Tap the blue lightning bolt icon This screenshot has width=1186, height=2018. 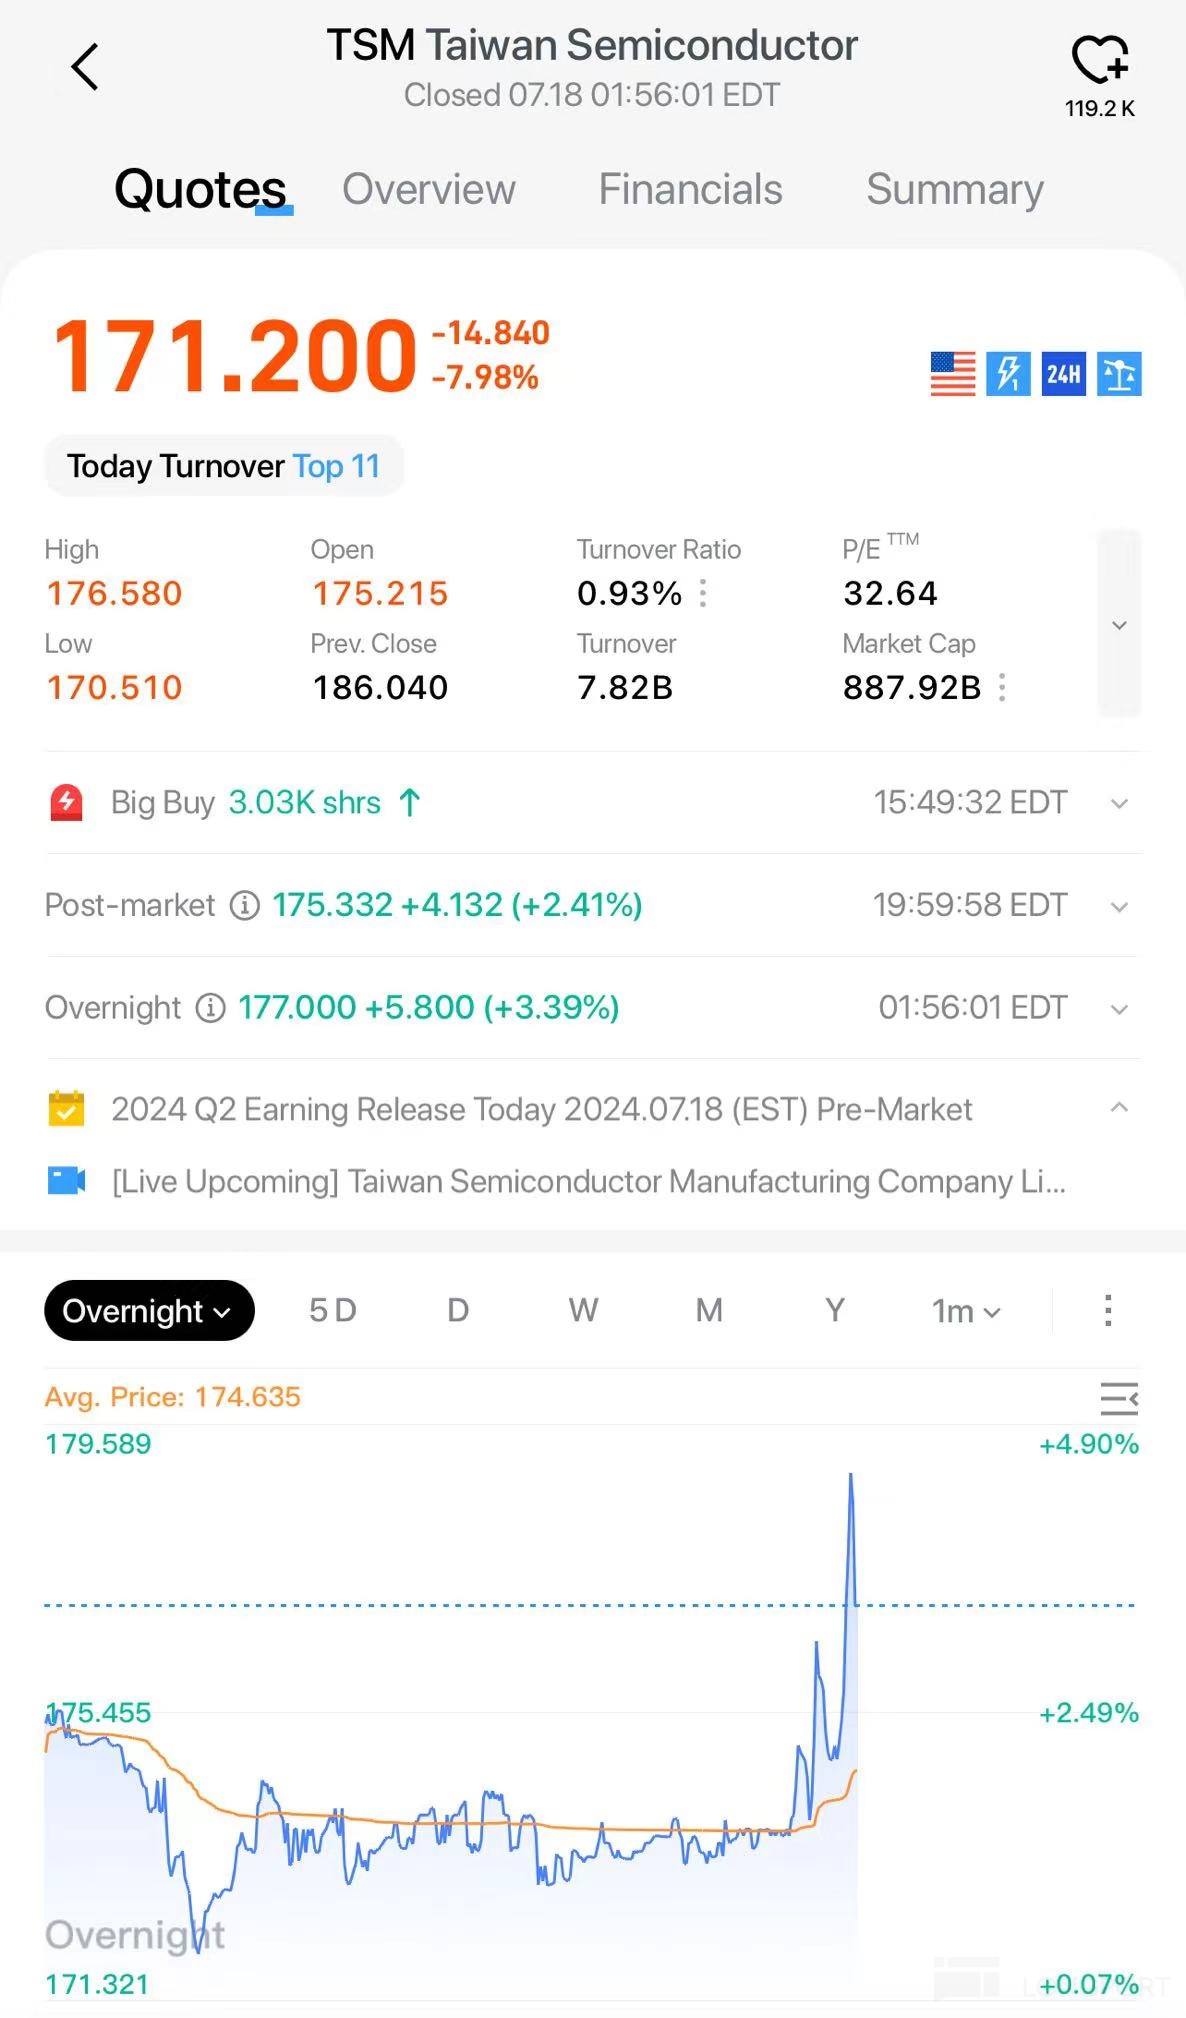[x=1008, y=374]
